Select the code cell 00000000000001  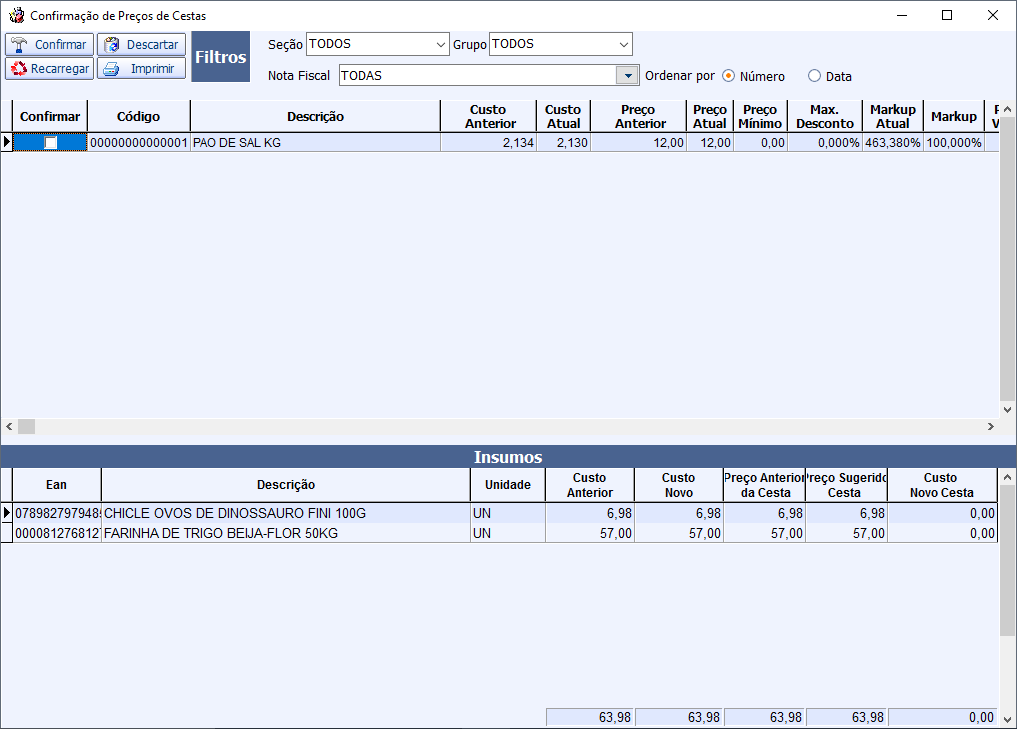[139, 143]
